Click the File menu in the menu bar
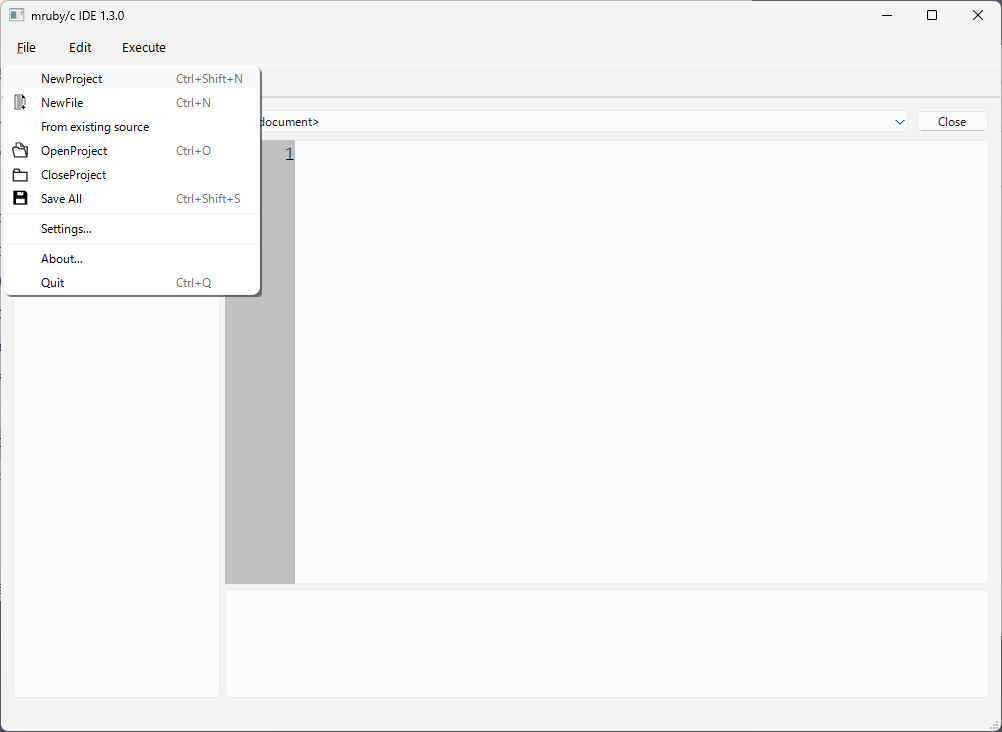The height and width of the screenshot is (732, 1002). tap(26, 47)
